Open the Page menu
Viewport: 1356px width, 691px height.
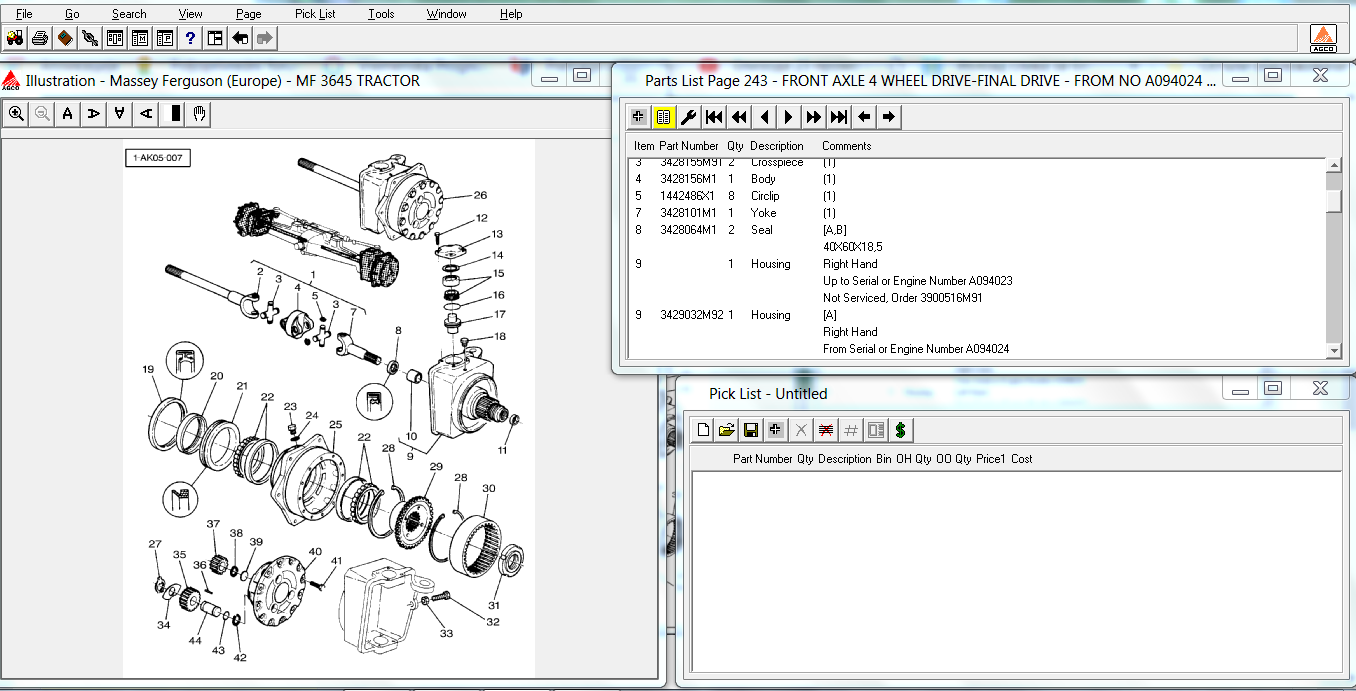[x=249, y=14]
